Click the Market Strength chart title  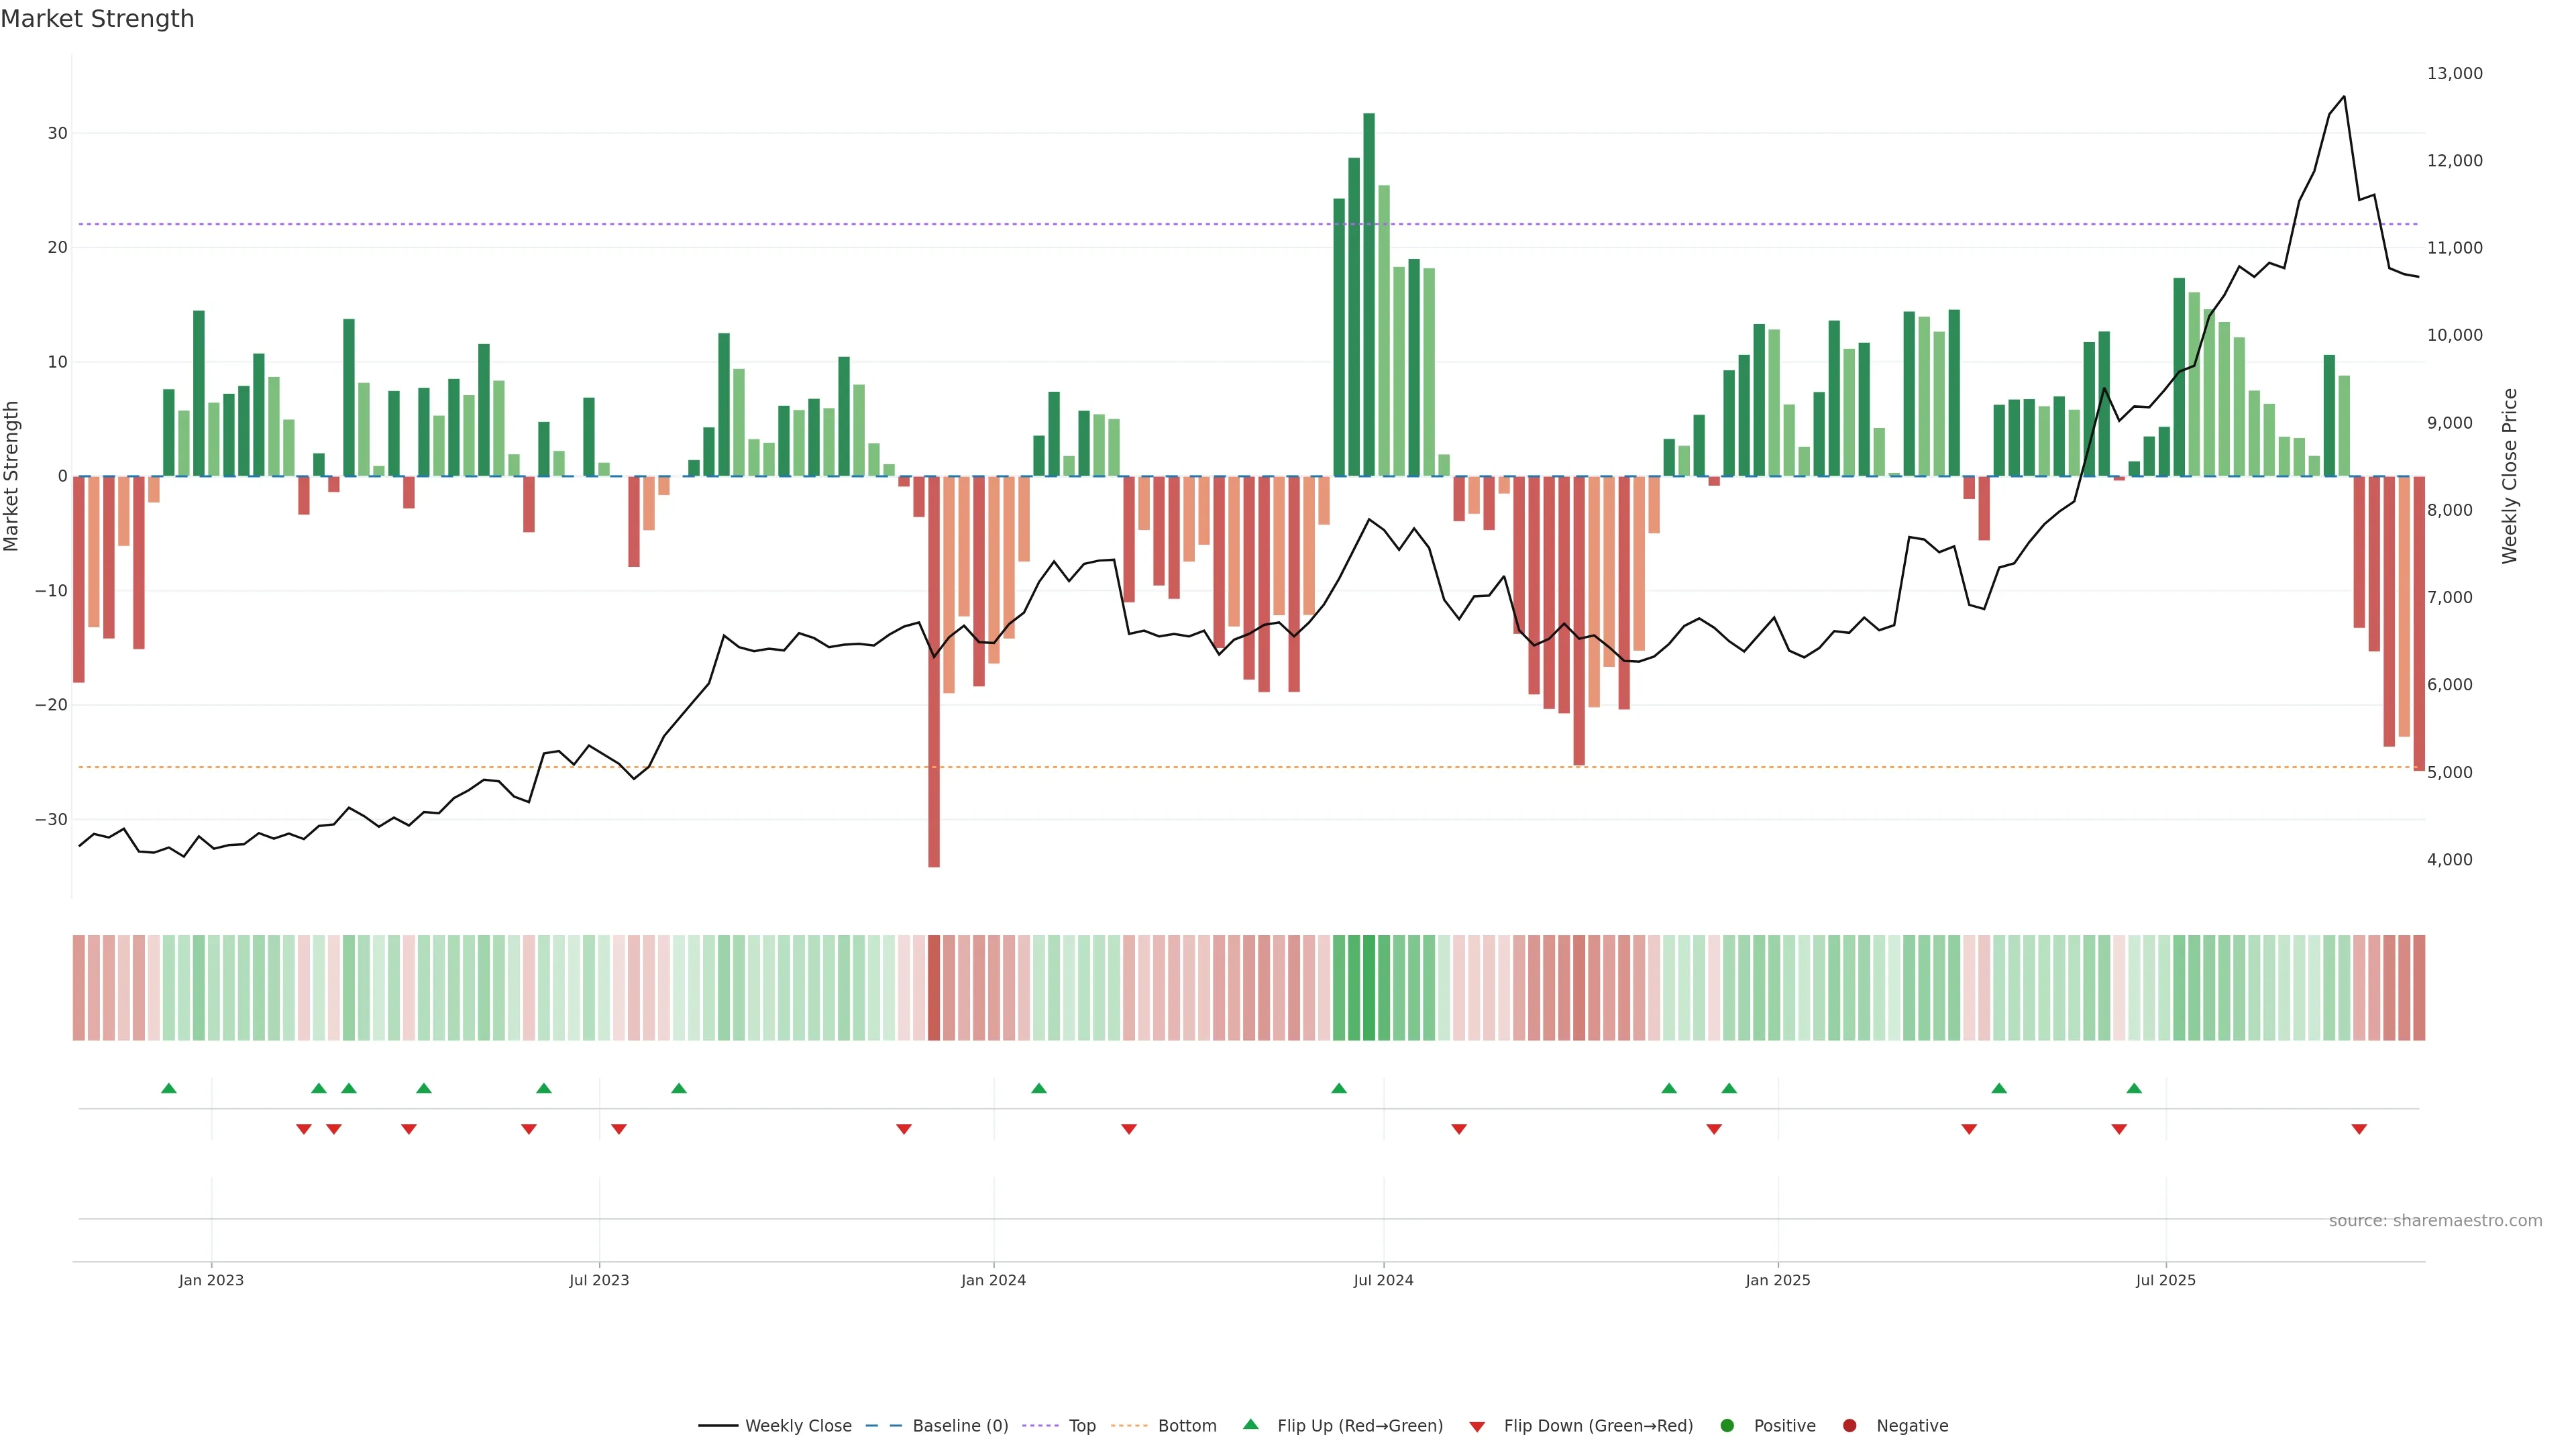click(97, 19)
